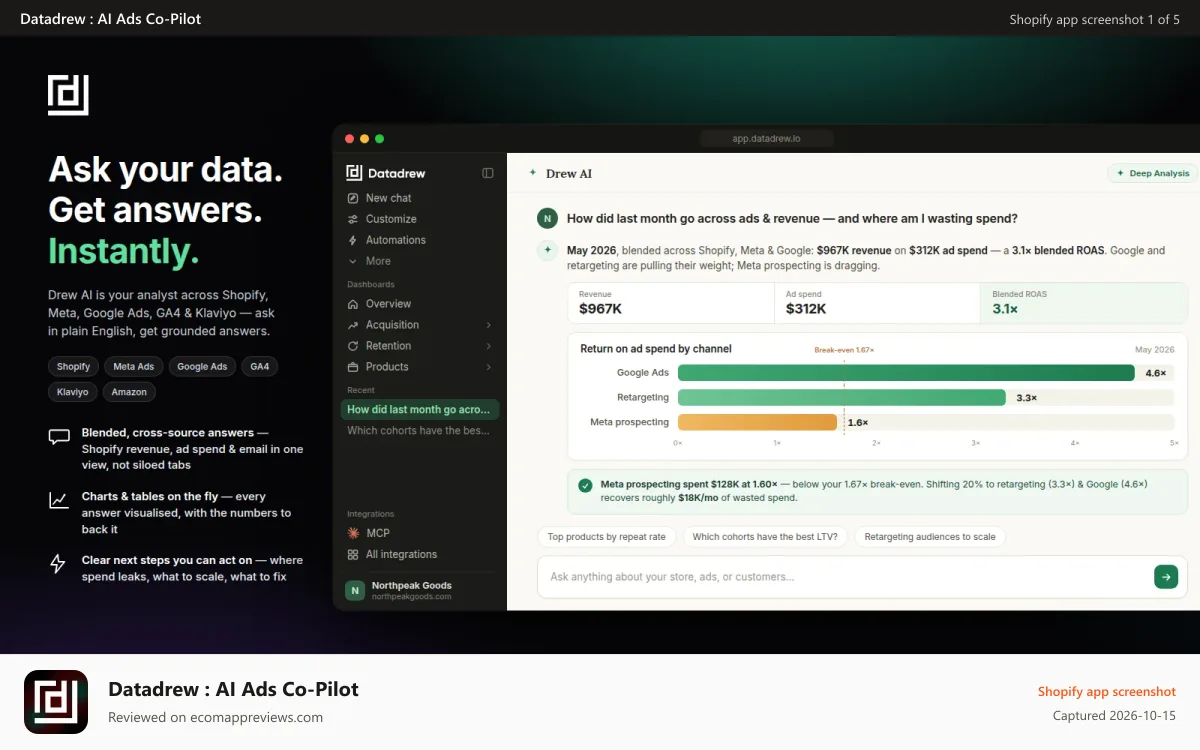Click the Meta Ads source tag
The width and height of the screenshot is (1200, 750).
point(133,367)
